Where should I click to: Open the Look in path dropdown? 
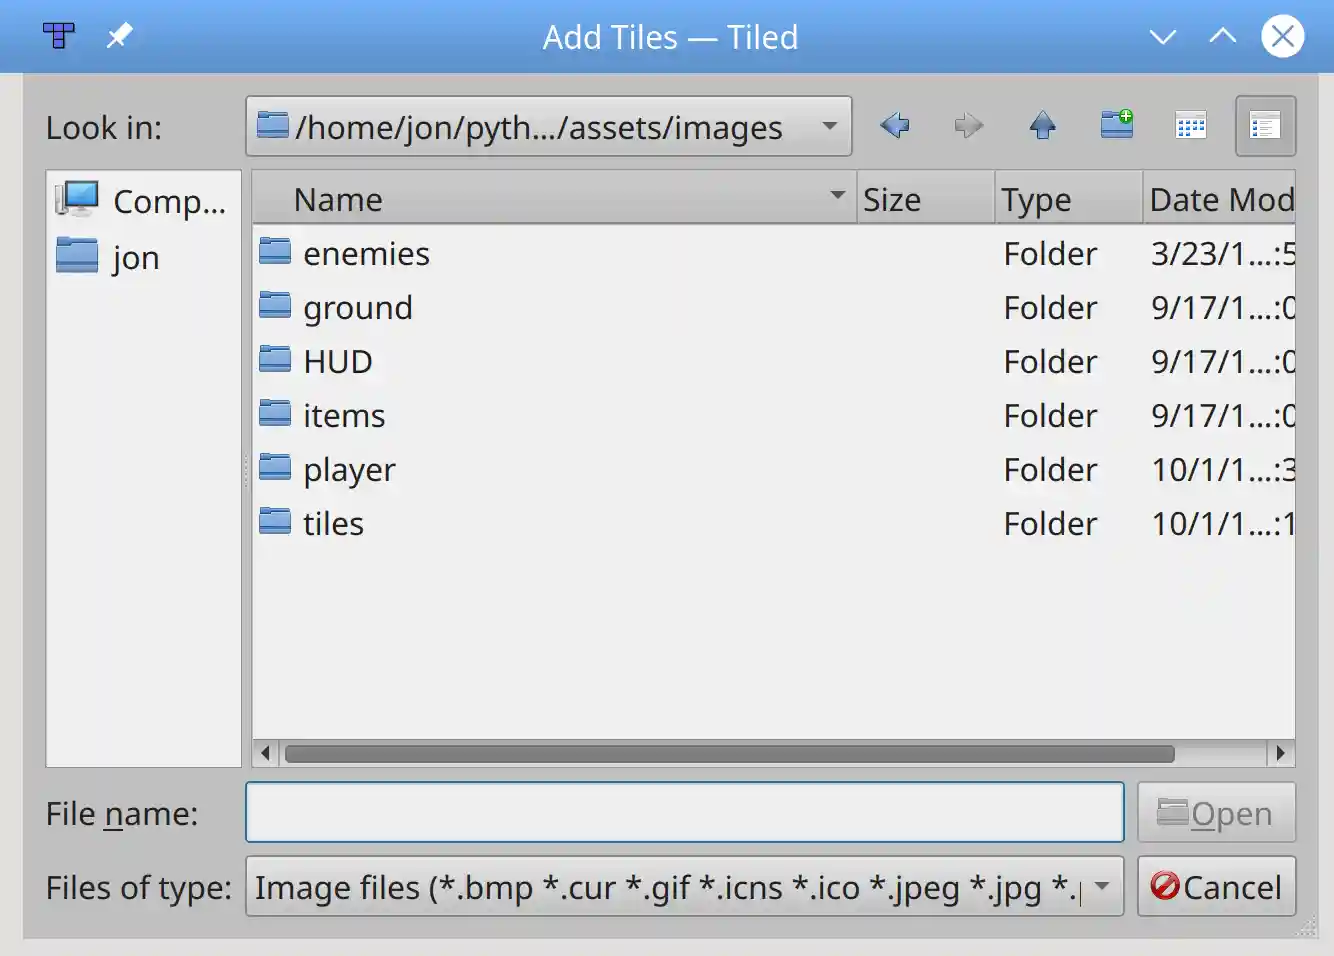pos(829,126)
